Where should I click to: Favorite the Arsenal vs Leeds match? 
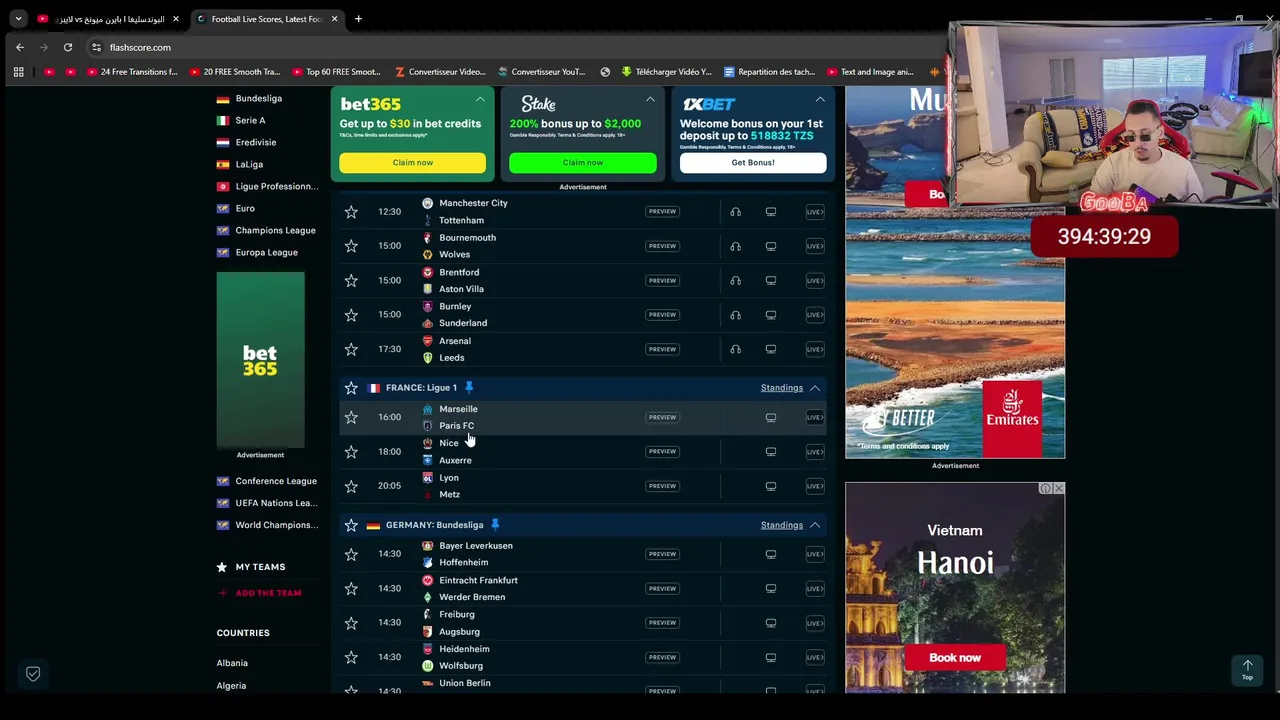pos(351,349)
